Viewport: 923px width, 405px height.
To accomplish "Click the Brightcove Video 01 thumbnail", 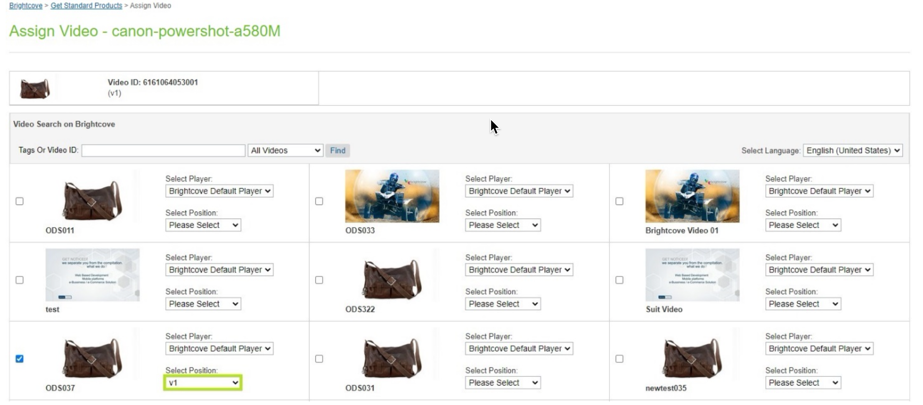I will click(x=692, y=196).
